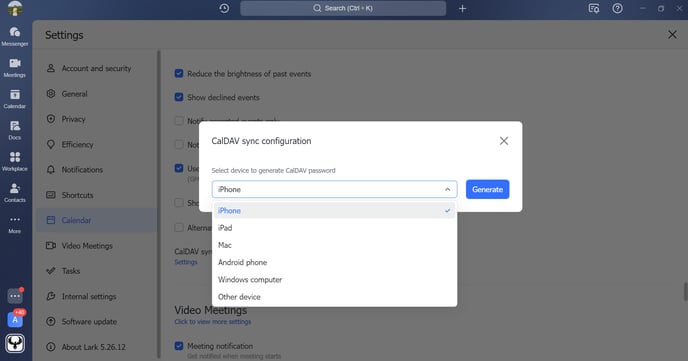Open General settings
The height and width of the screenshot is (361, 688).
click(97, 94)
